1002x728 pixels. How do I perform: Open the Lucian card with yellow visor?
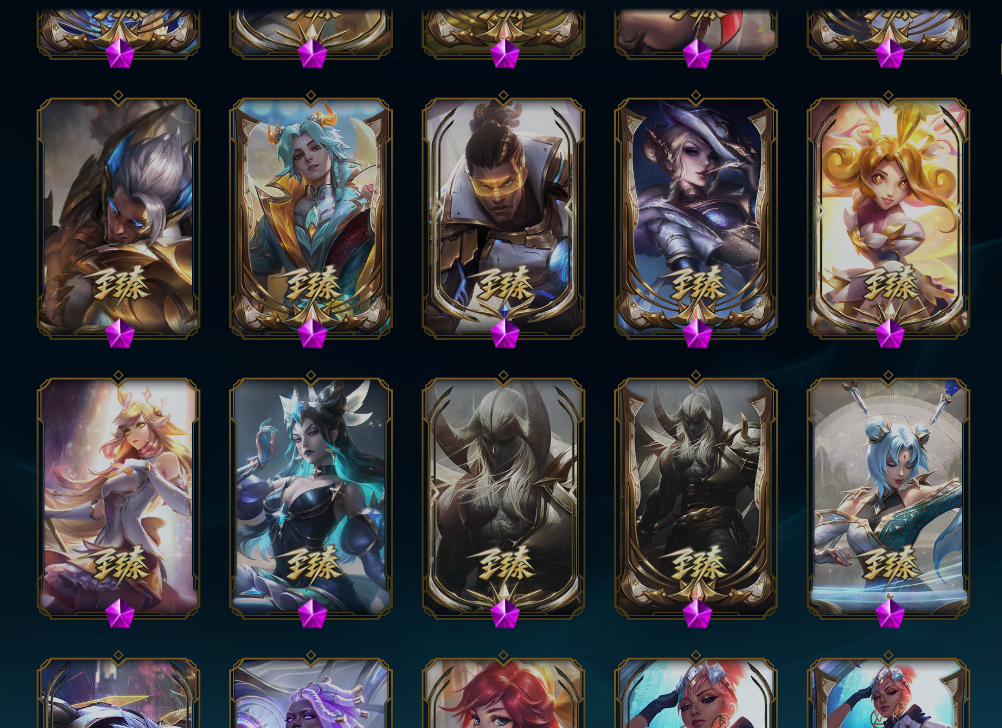pos(504,217)
